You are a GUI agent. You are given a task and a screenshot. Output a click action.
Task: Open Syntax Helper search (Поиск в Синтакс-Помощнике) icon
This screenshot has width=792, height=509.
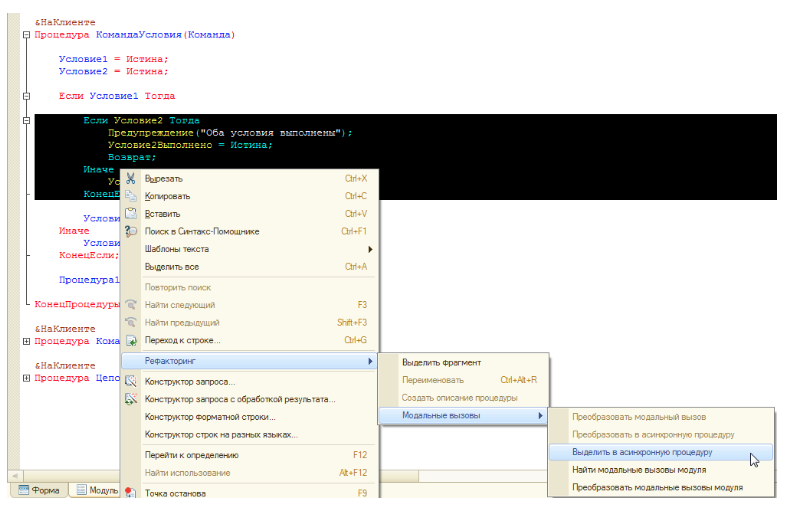coord(131,231)
